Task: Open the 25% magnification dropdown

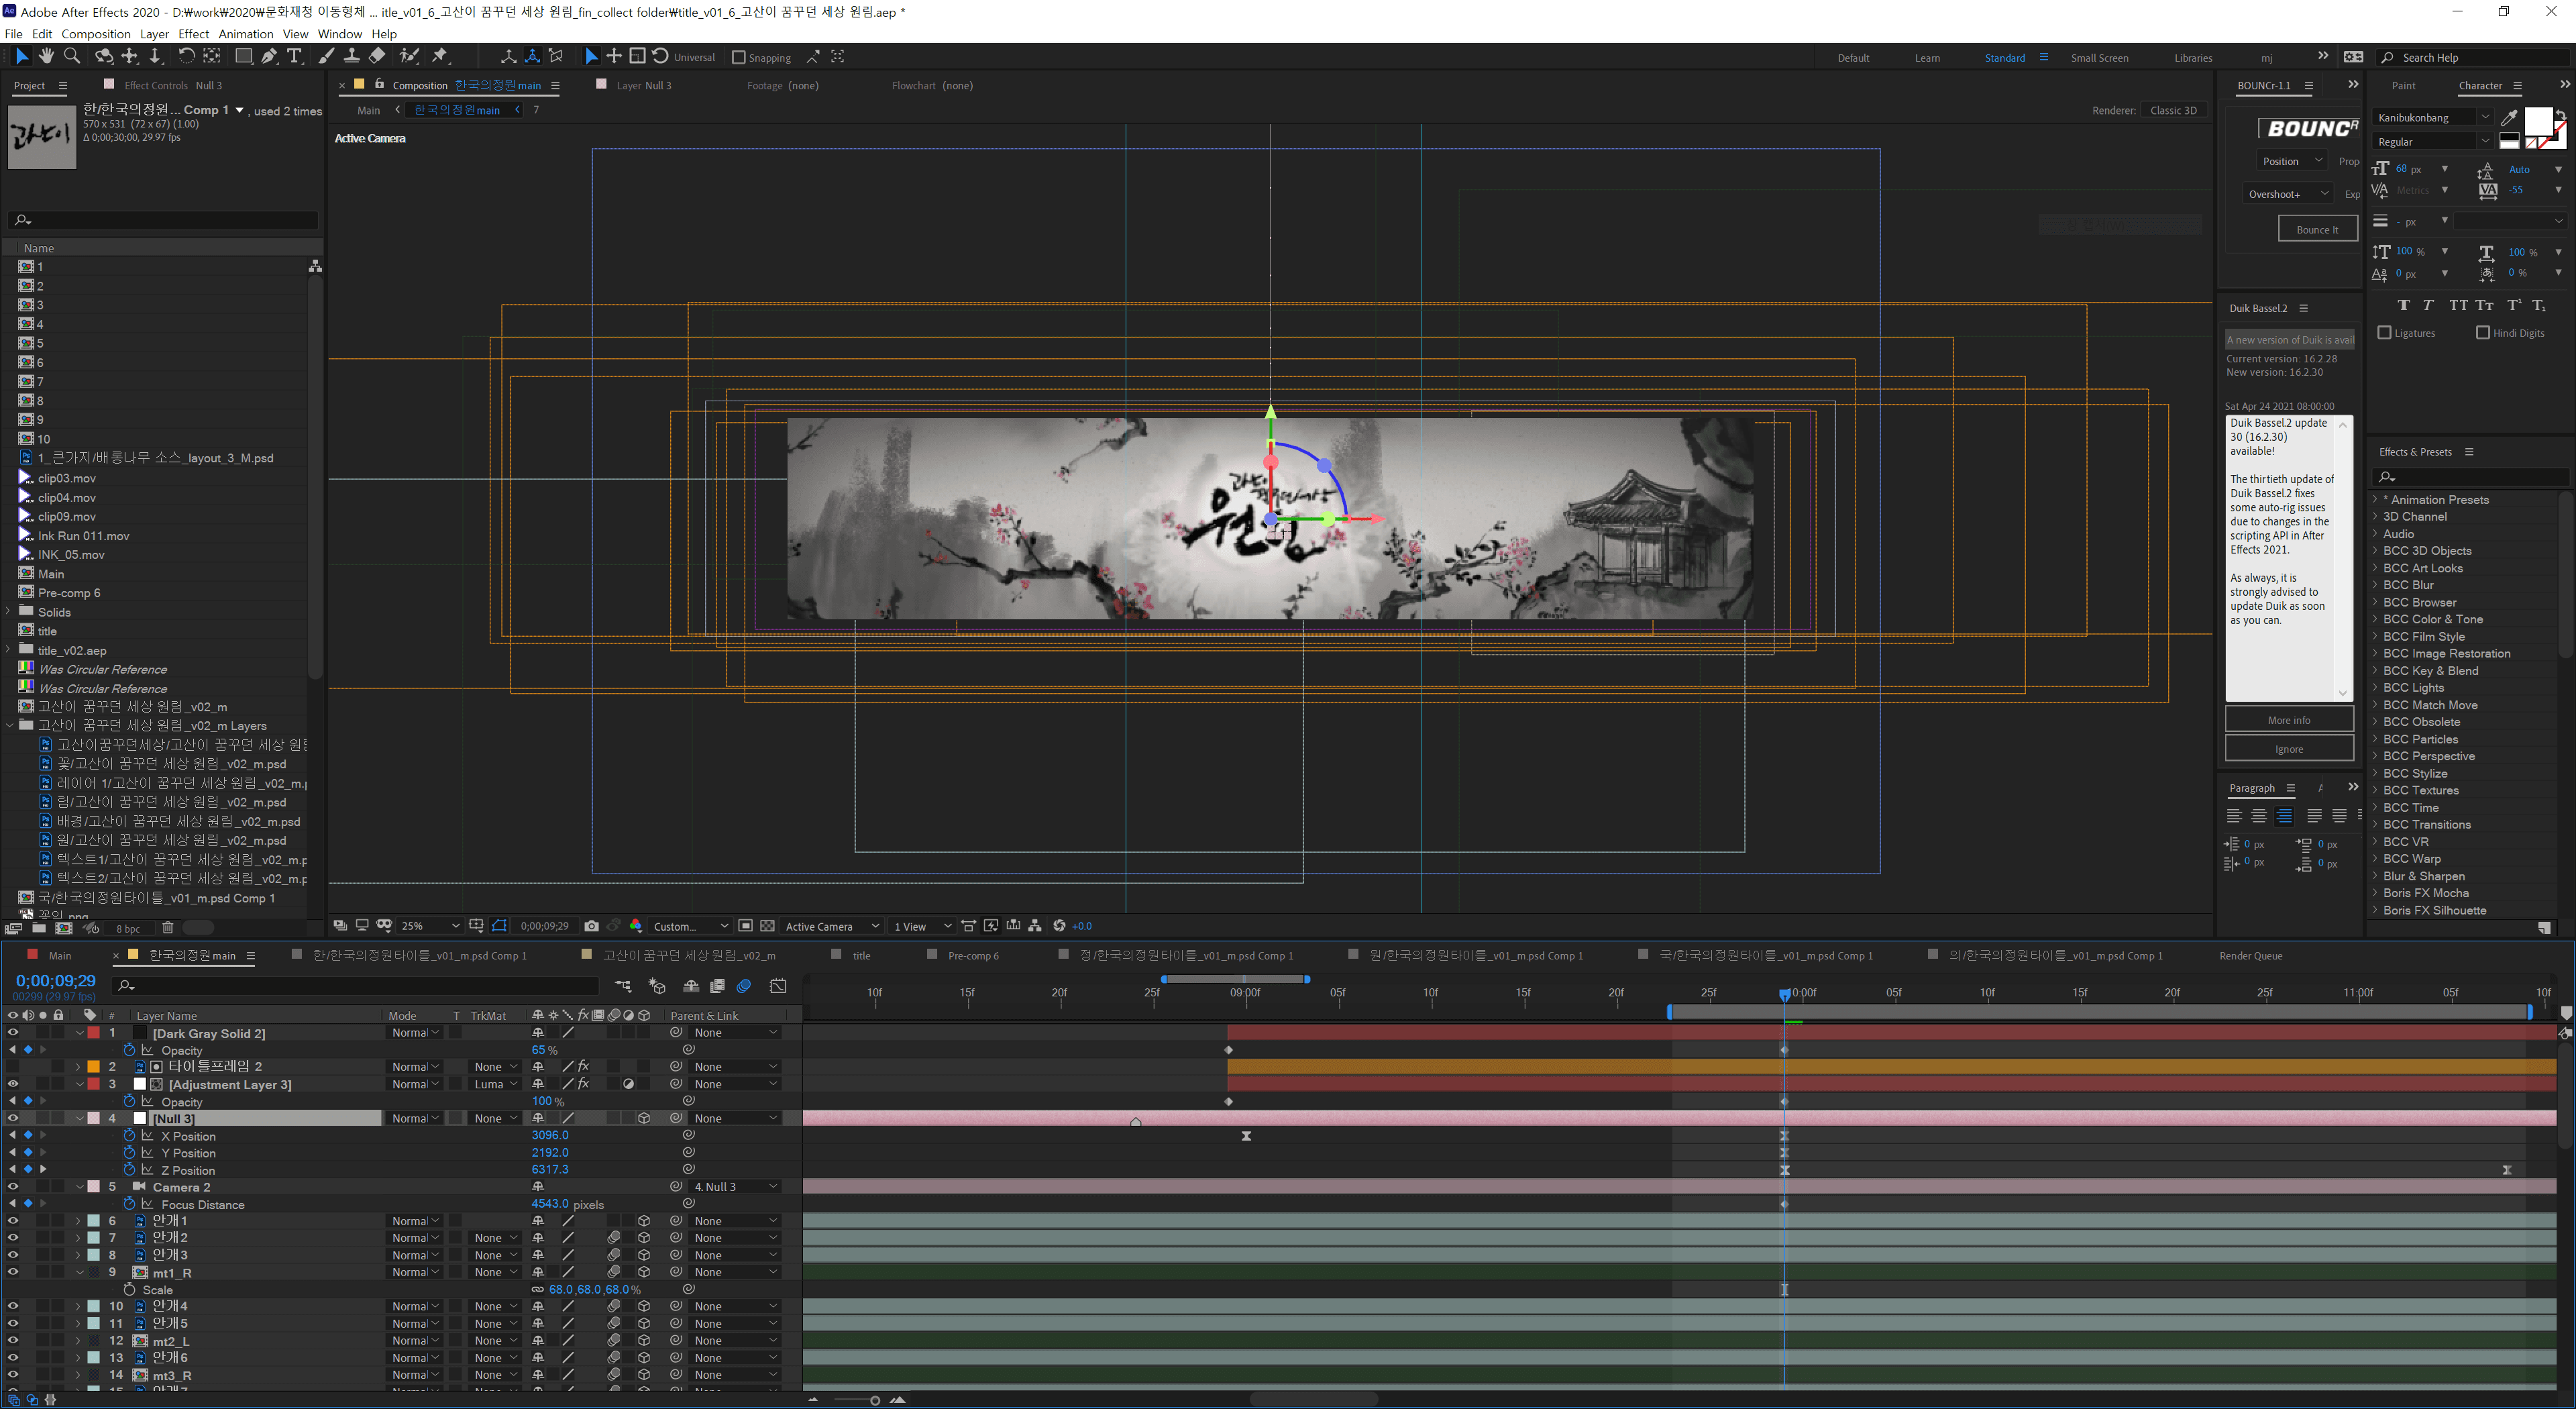Action: click(x=430, y=926)
